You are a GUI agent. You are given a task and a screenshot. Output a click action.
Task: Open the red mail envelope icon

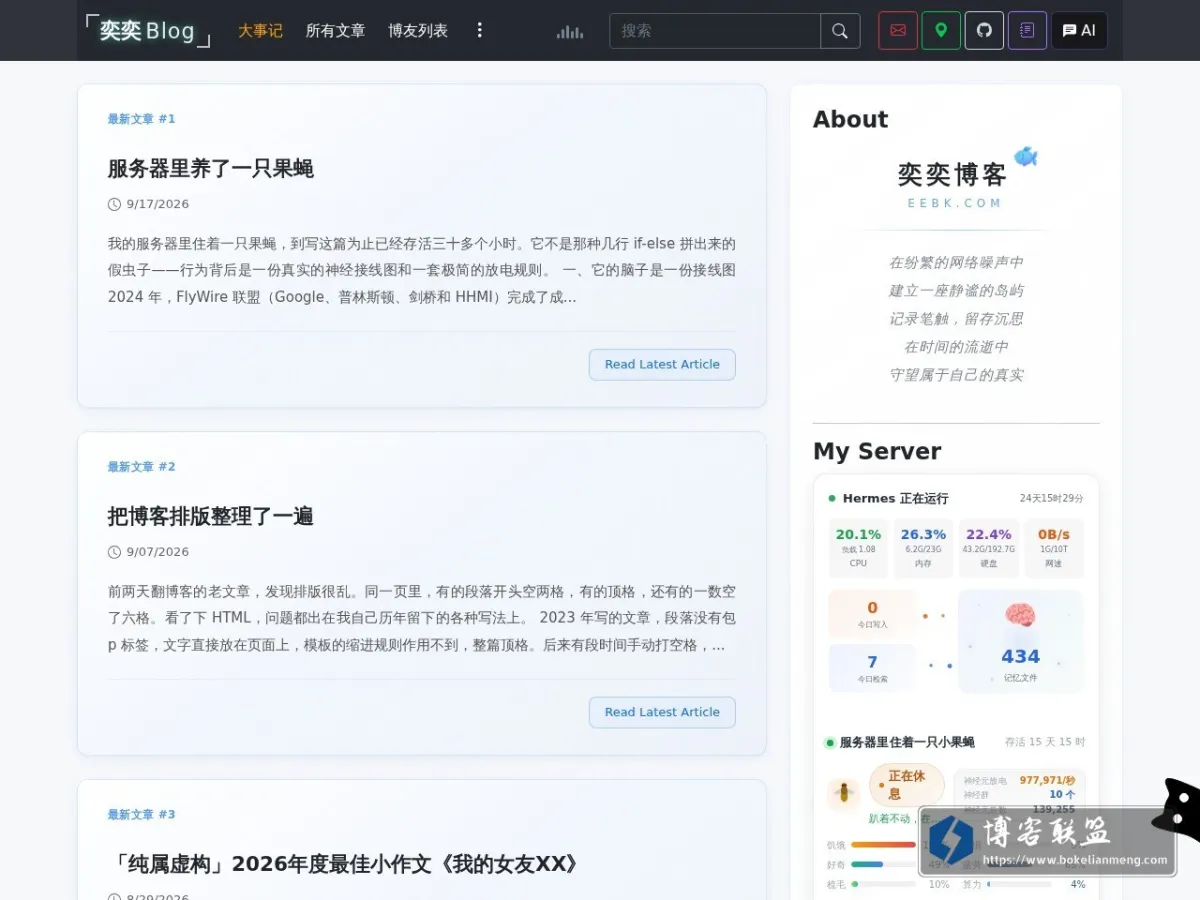coord(898,30)
